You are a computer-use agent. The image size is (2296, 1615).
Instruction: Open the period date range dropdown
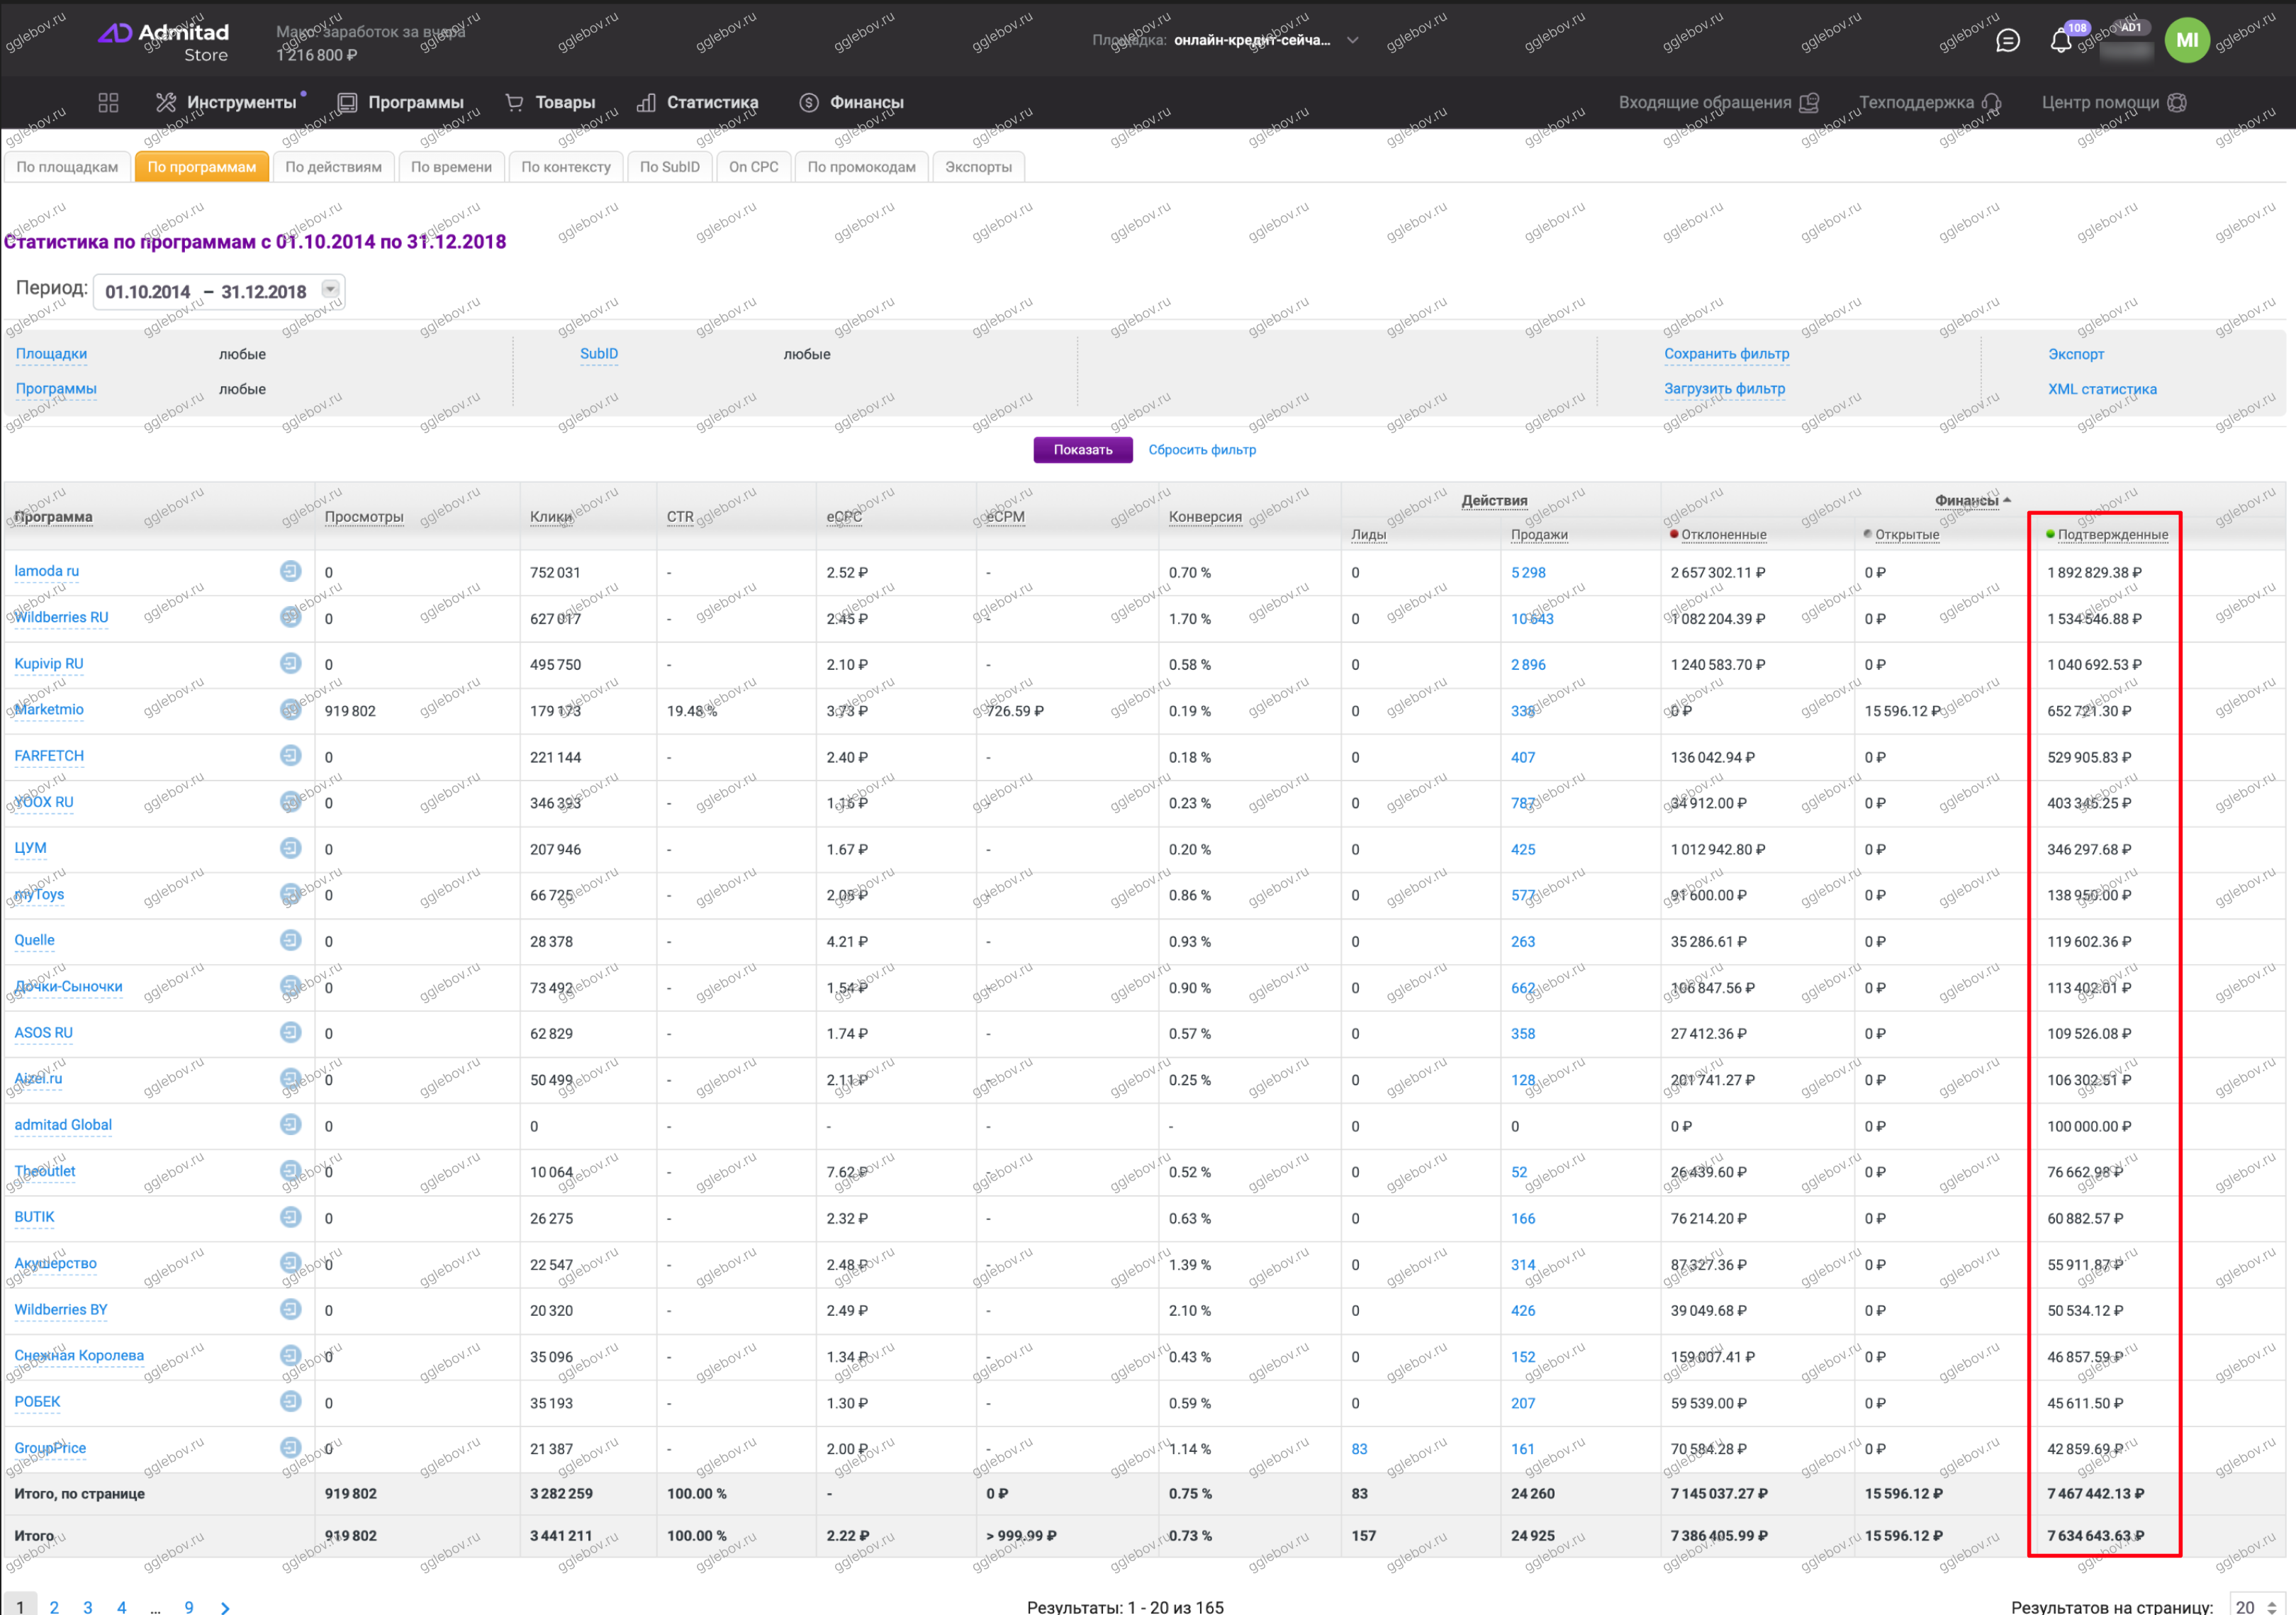pos(330,290)
